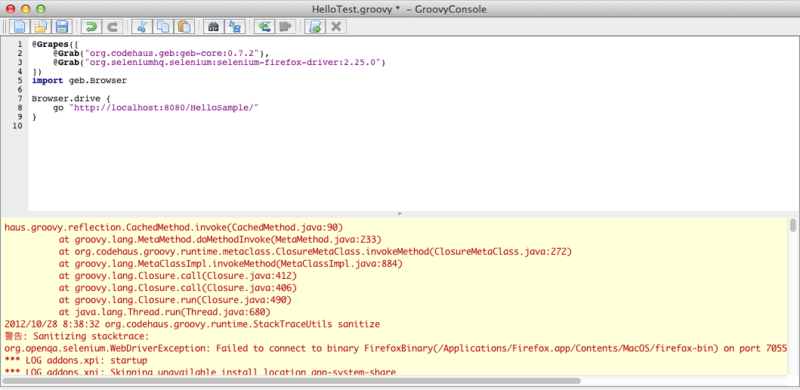Redo the last edit
Screen dimensions: 800x390
click(x=113, y=27)
